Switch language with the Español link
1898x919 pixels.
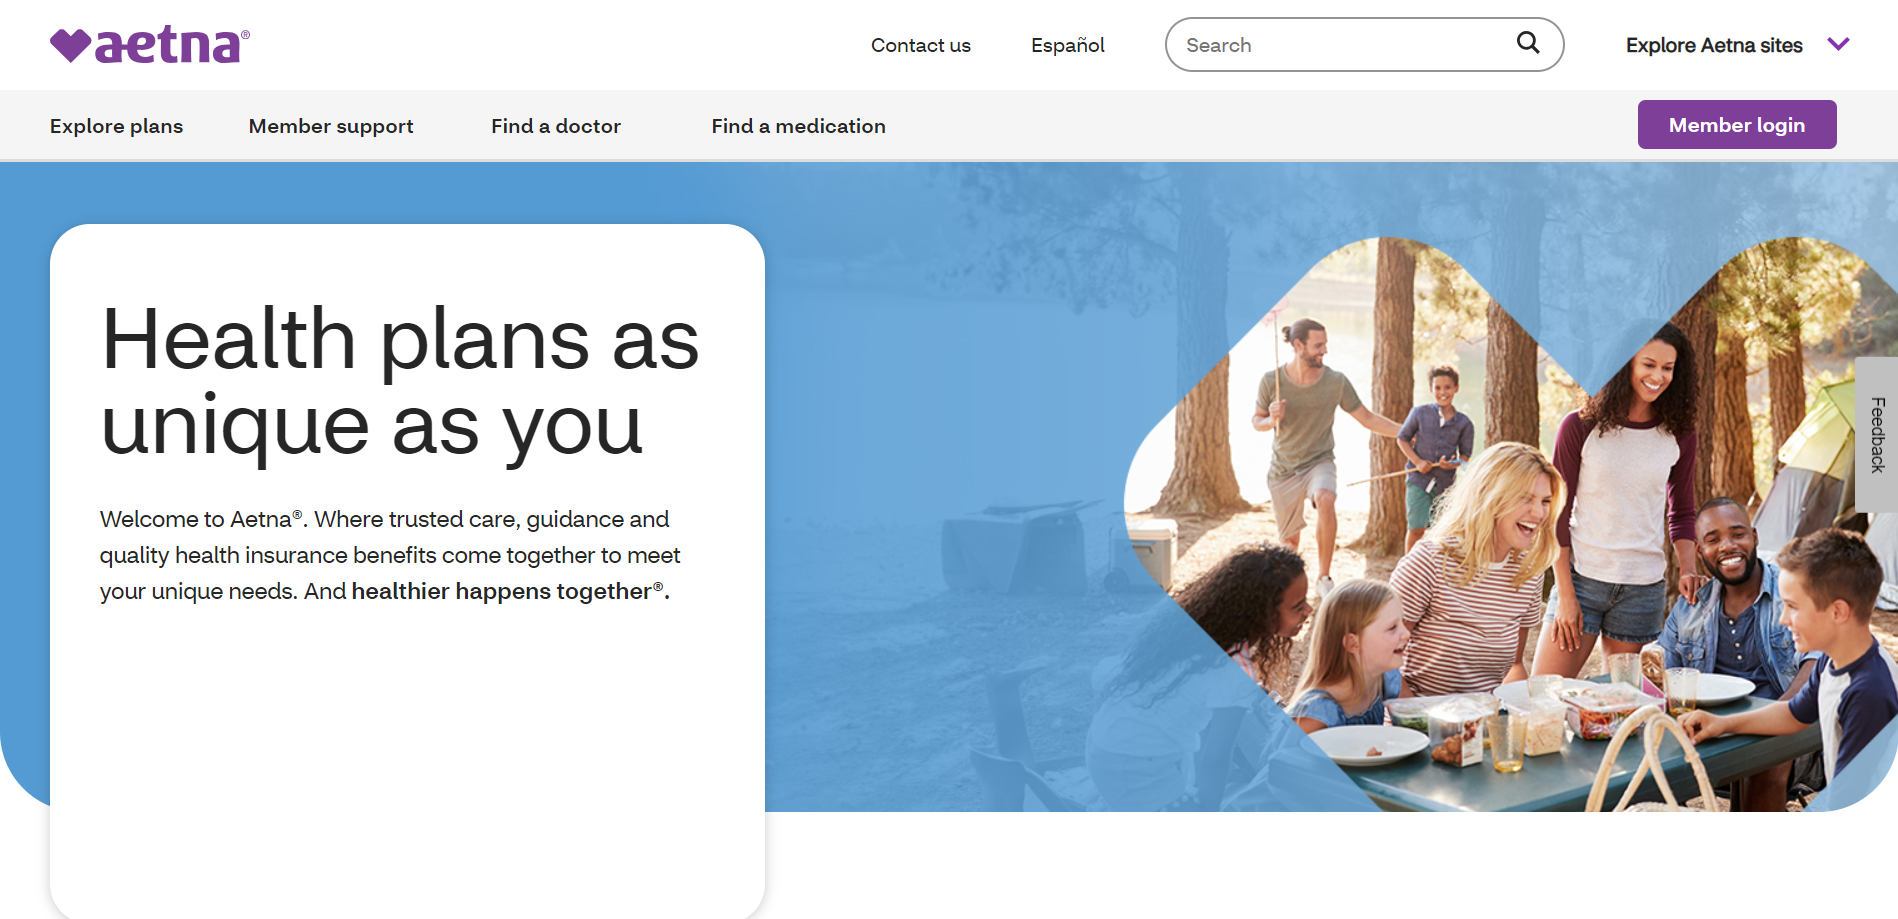pyautogui.click(x=1067, y=45)
